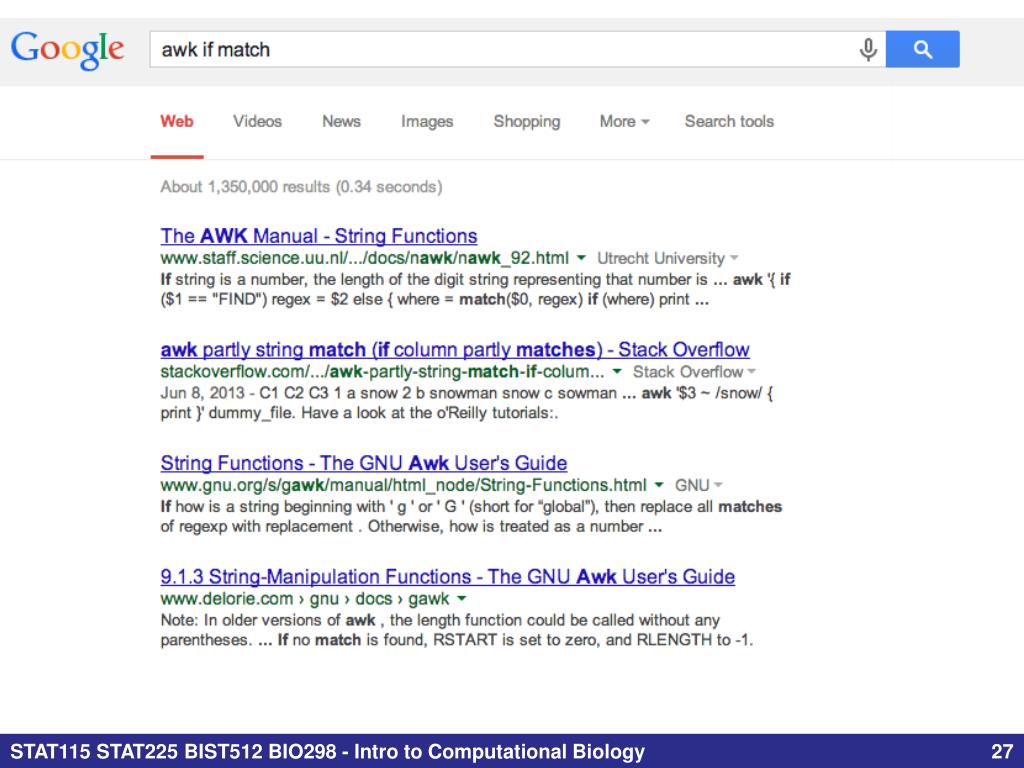The image size is (1024, 768).
Task: Open '9.1.3 String-Manipulation Functions' result link
Action: pyautogui.click(x=447, y=577)
